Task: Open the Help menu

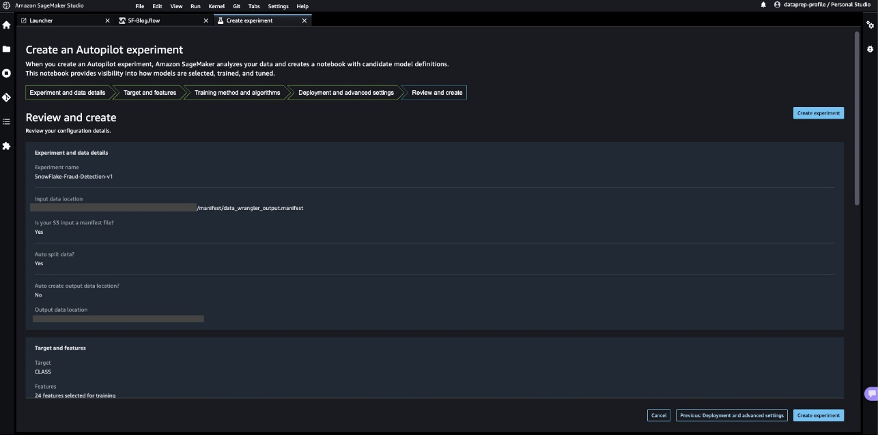Action: pos(302,6)
